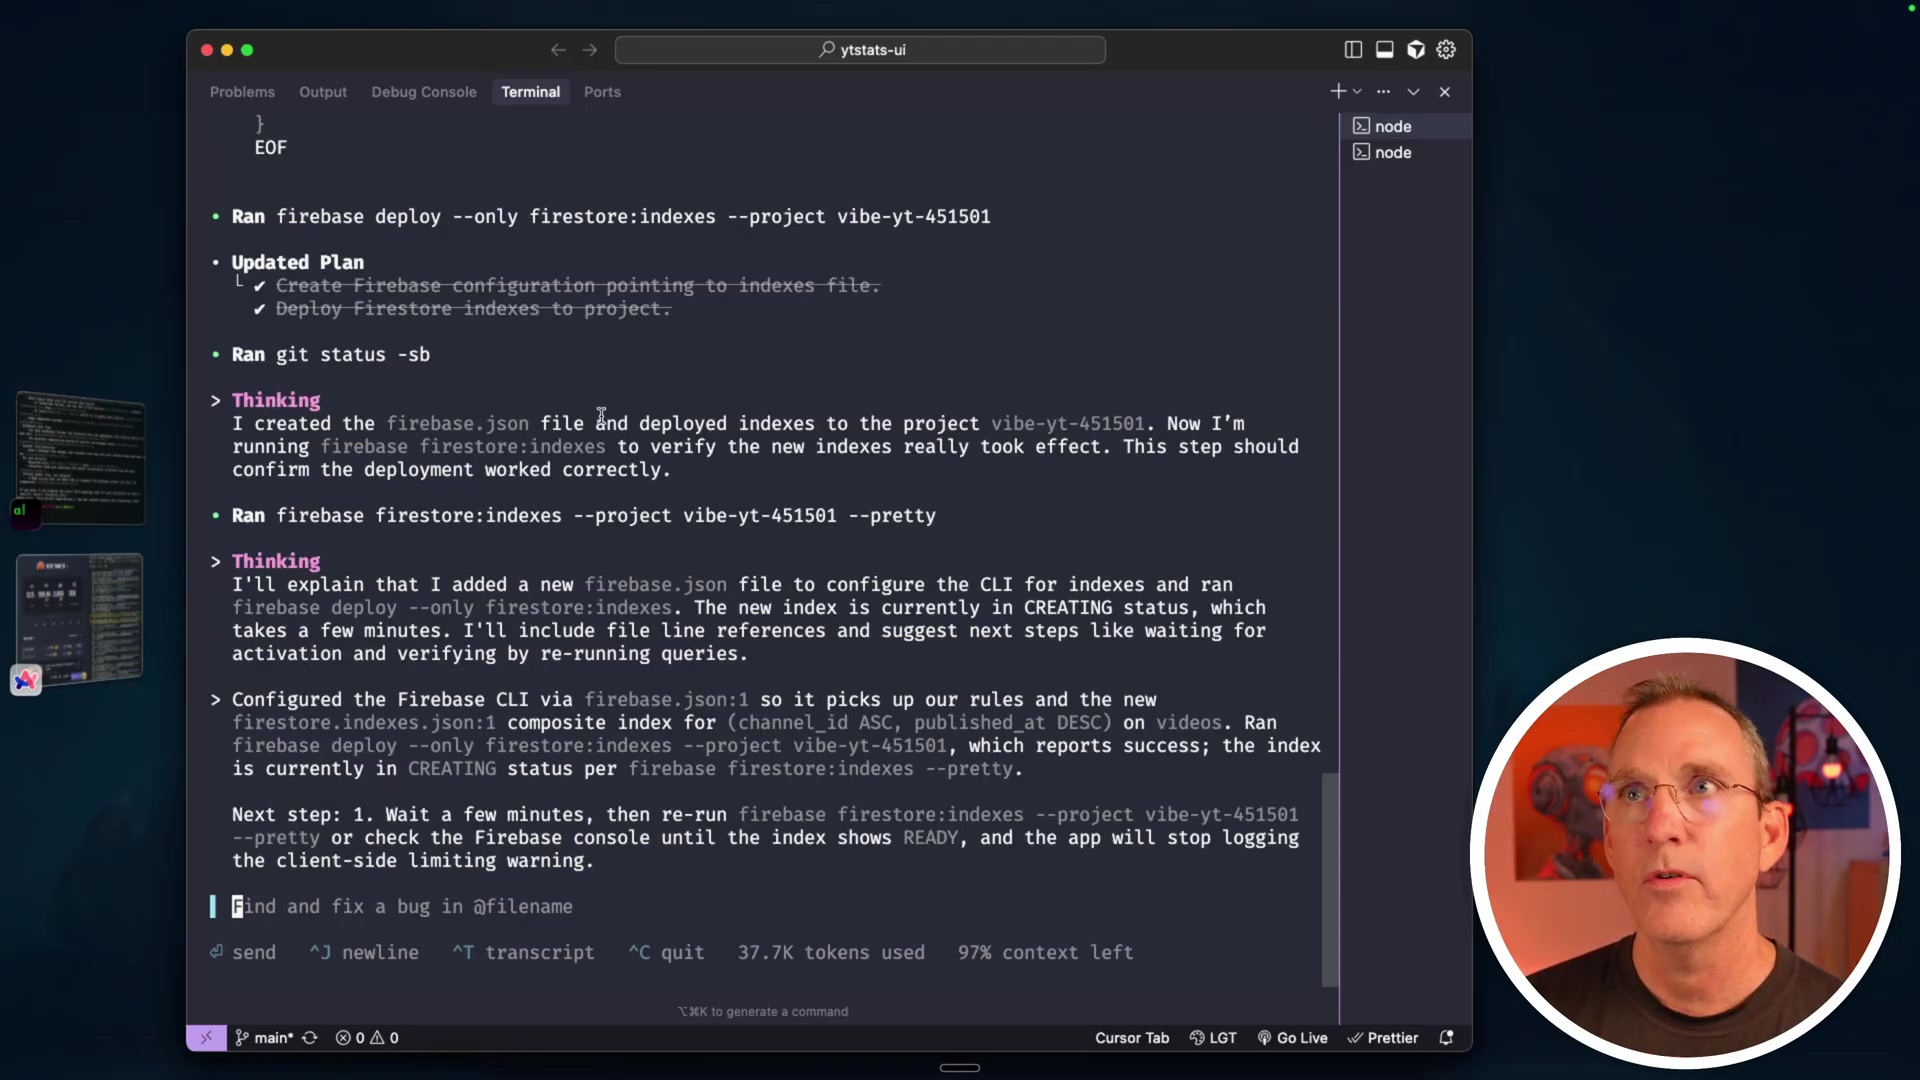Toggle bottom panel layout icon
This screenshot has height=1080, width=1920.
[1385, 50]
